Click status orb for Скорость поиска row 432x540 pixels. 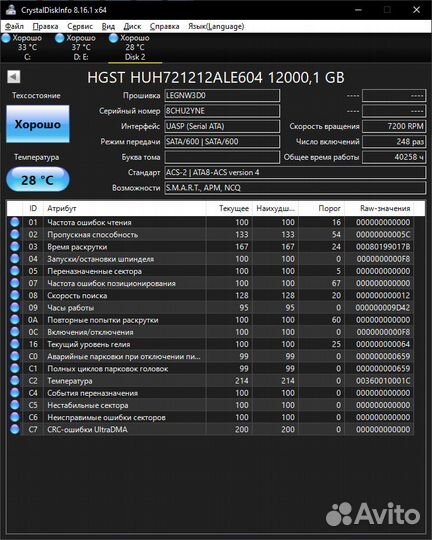(x=15, y=295)
